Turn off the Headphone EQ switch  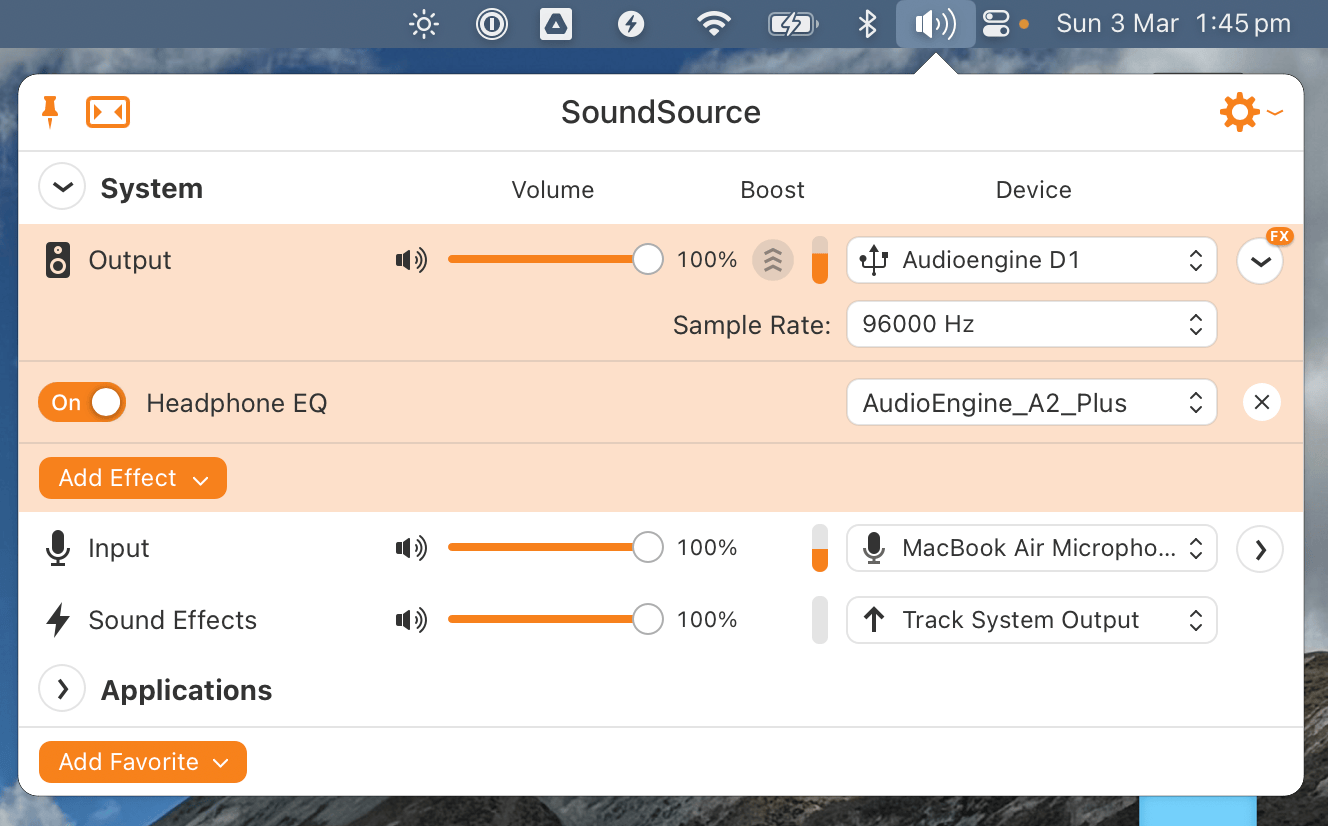point(82,403)
